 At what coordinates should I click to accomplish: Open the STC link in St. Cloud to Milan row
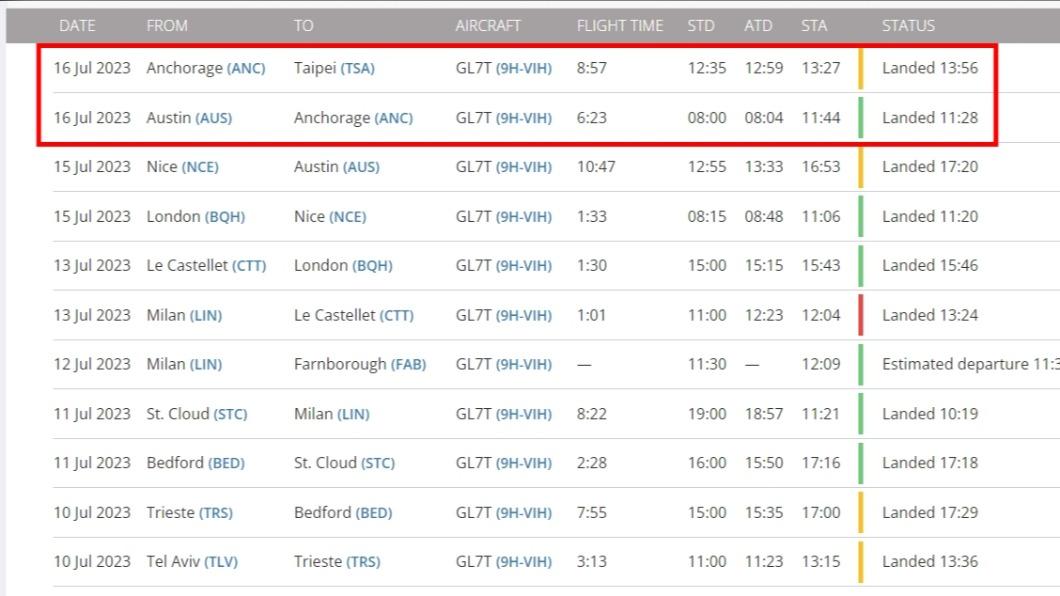[231, 414]
